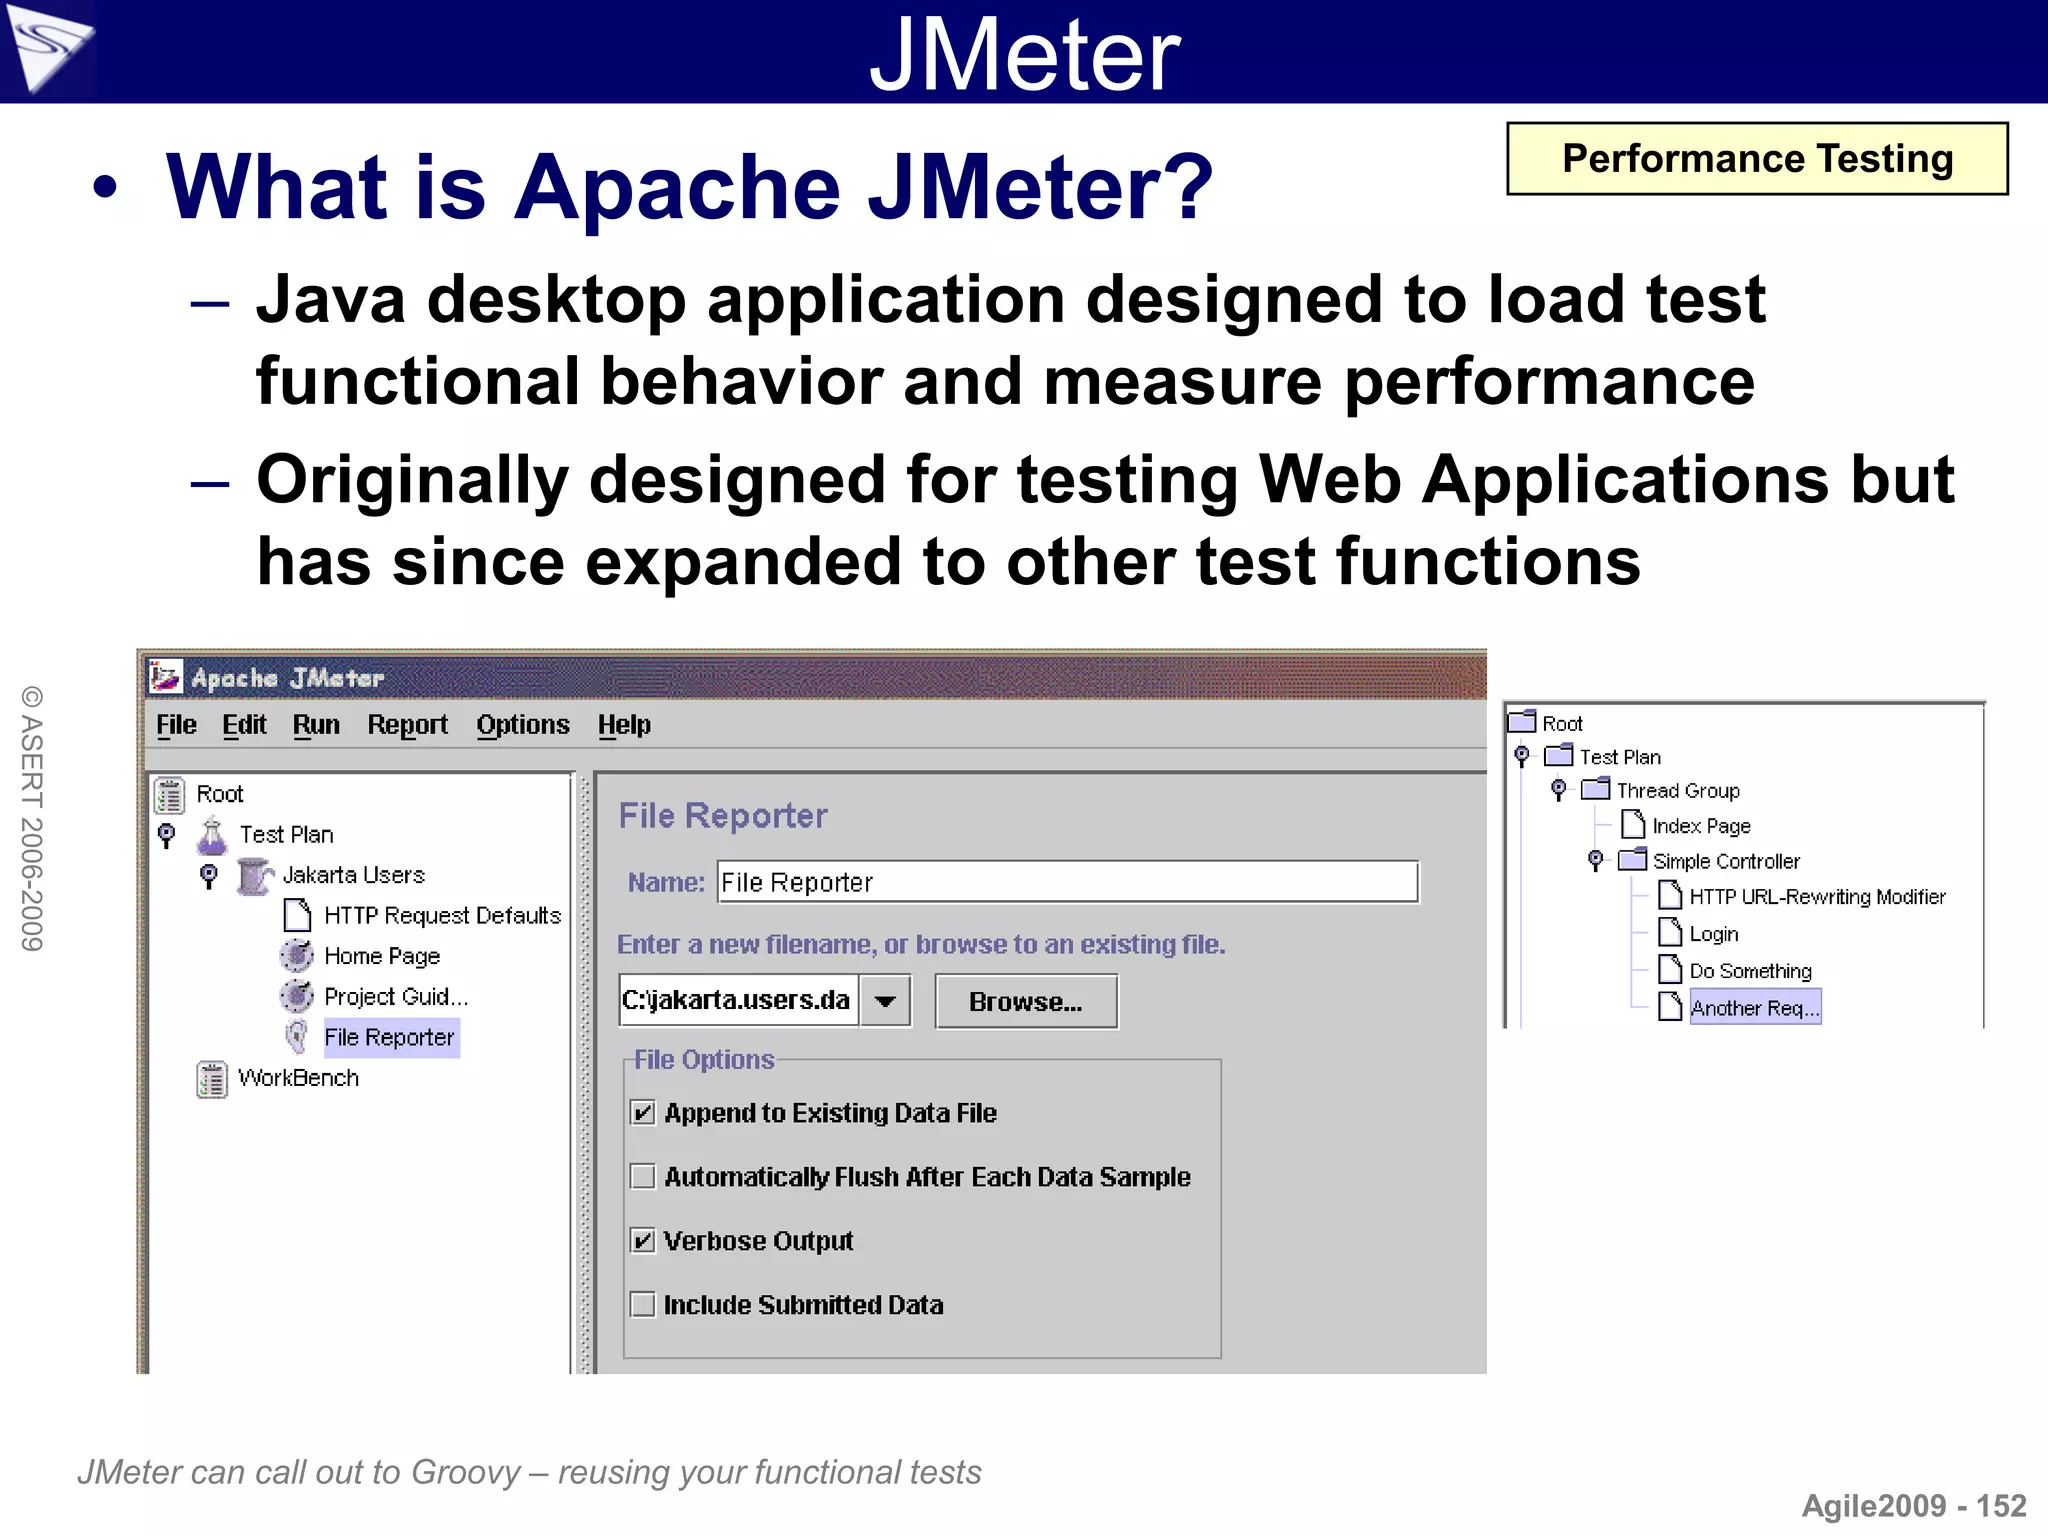The image size is (2048, 1536).
Task: Click the Browse... button
Action: (x=1026, y=1002)
